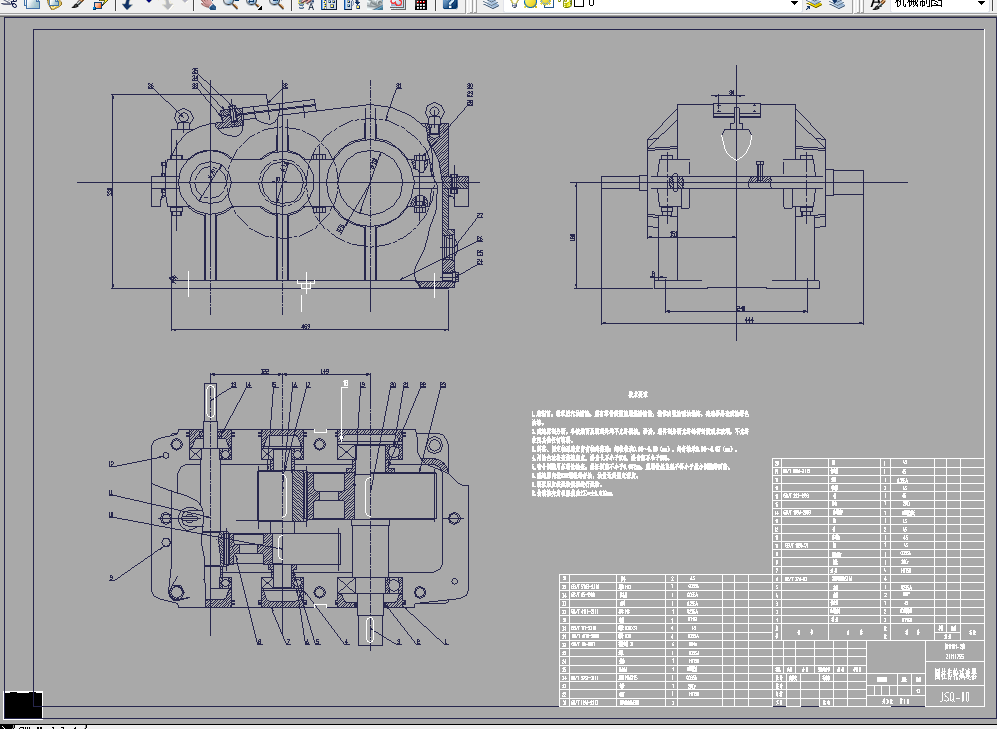
Task: Open the Layer Properties Manager icon
Action: click(489, 4)
